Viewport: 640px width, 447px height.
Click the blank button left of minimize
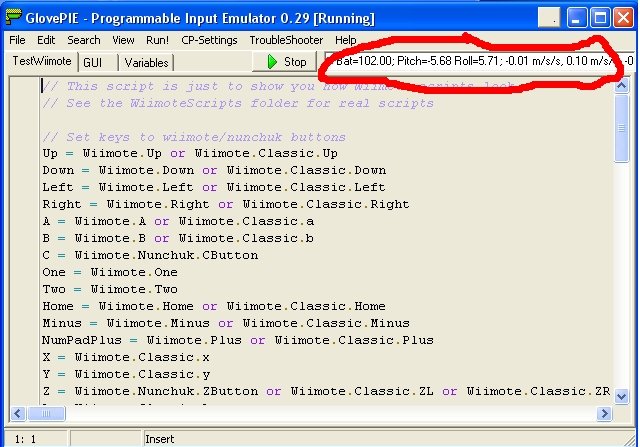pos(549,18)
